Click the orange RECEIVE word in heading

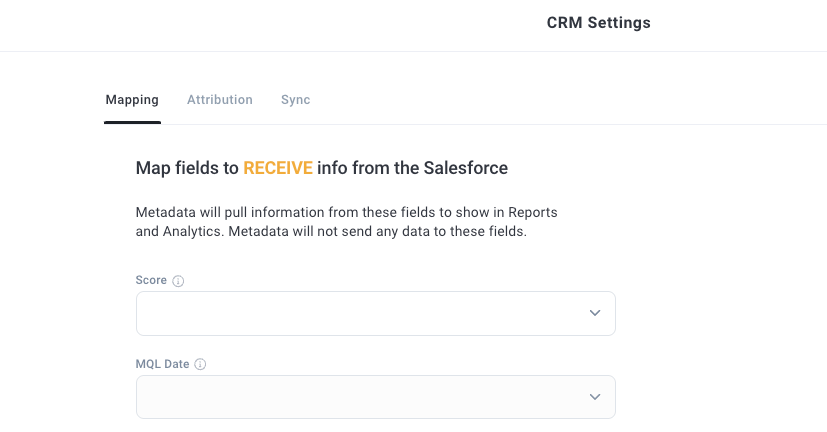(x=278, y=168)
